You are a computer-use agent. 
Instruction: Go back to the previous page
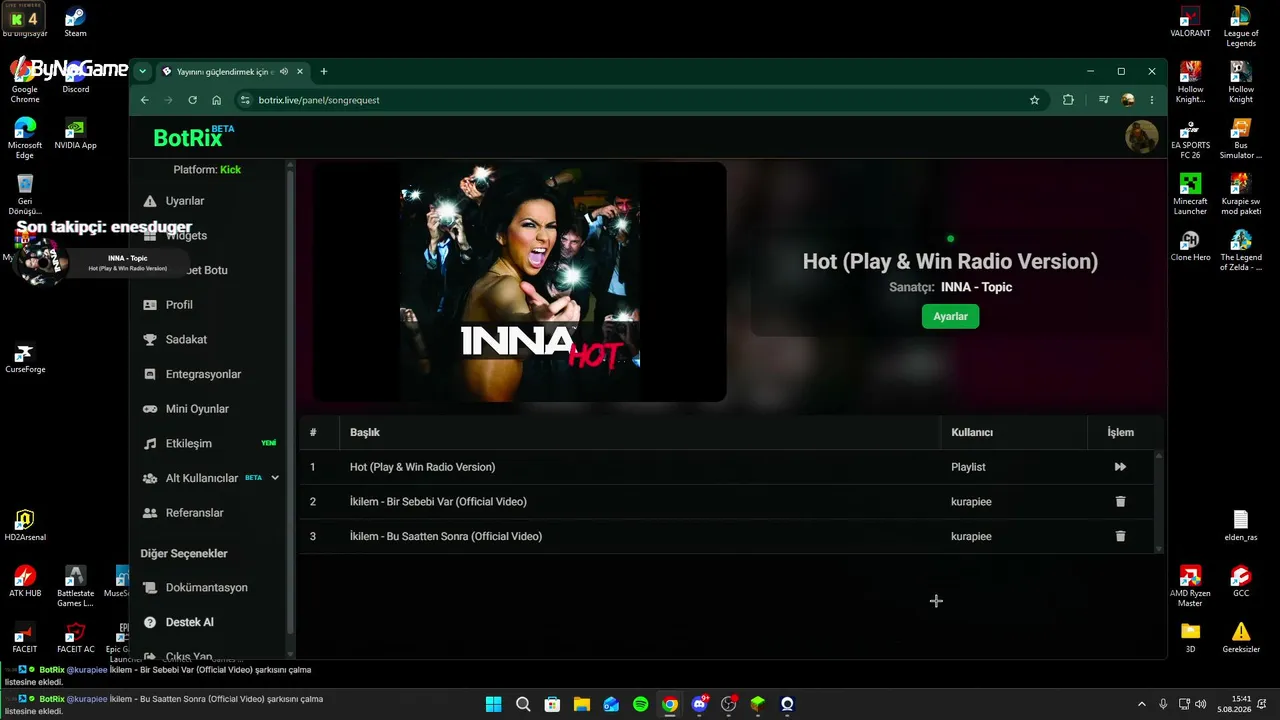pyautogui.click(x=145, y=100)
